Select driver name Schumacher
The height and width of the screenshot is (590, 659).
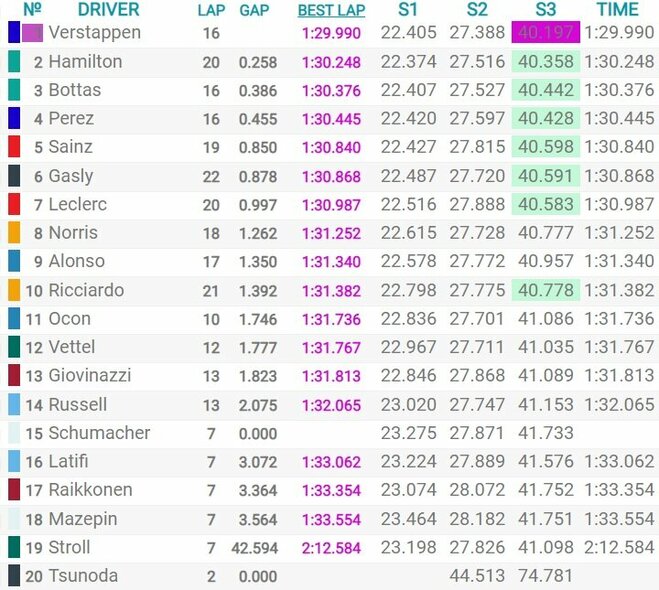[x=99, y=433]
